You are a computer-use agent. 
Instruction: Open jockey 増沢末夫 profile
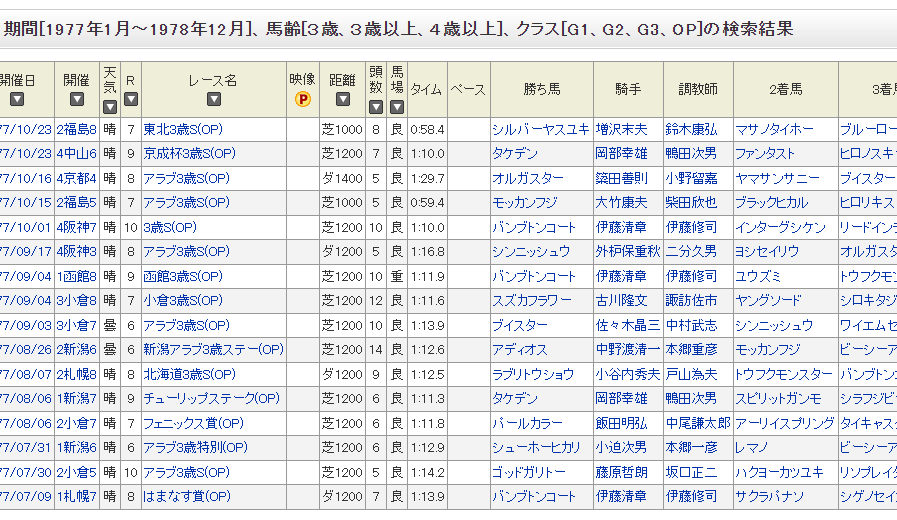point(621,130)
